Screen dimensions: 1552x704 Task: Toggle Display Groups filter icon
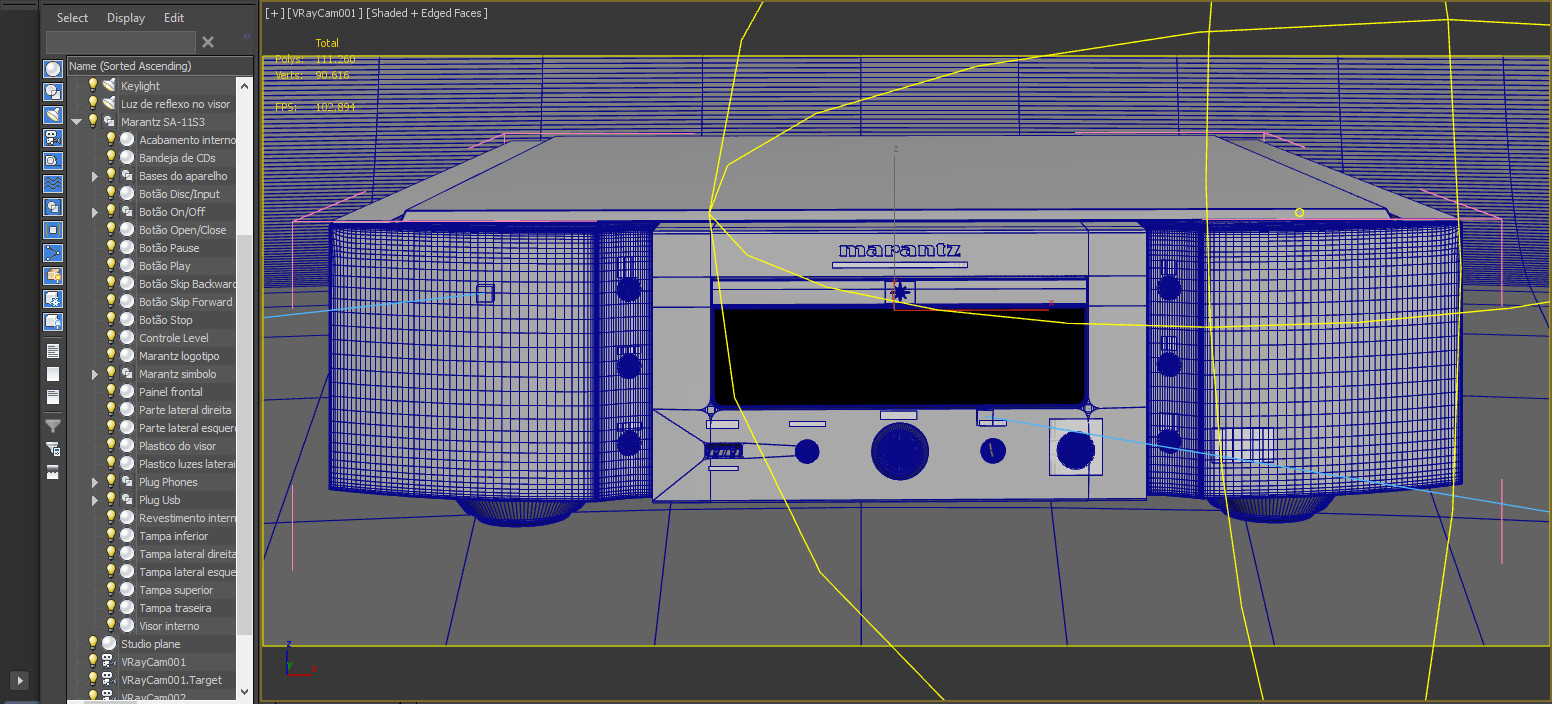coord(53,207)
